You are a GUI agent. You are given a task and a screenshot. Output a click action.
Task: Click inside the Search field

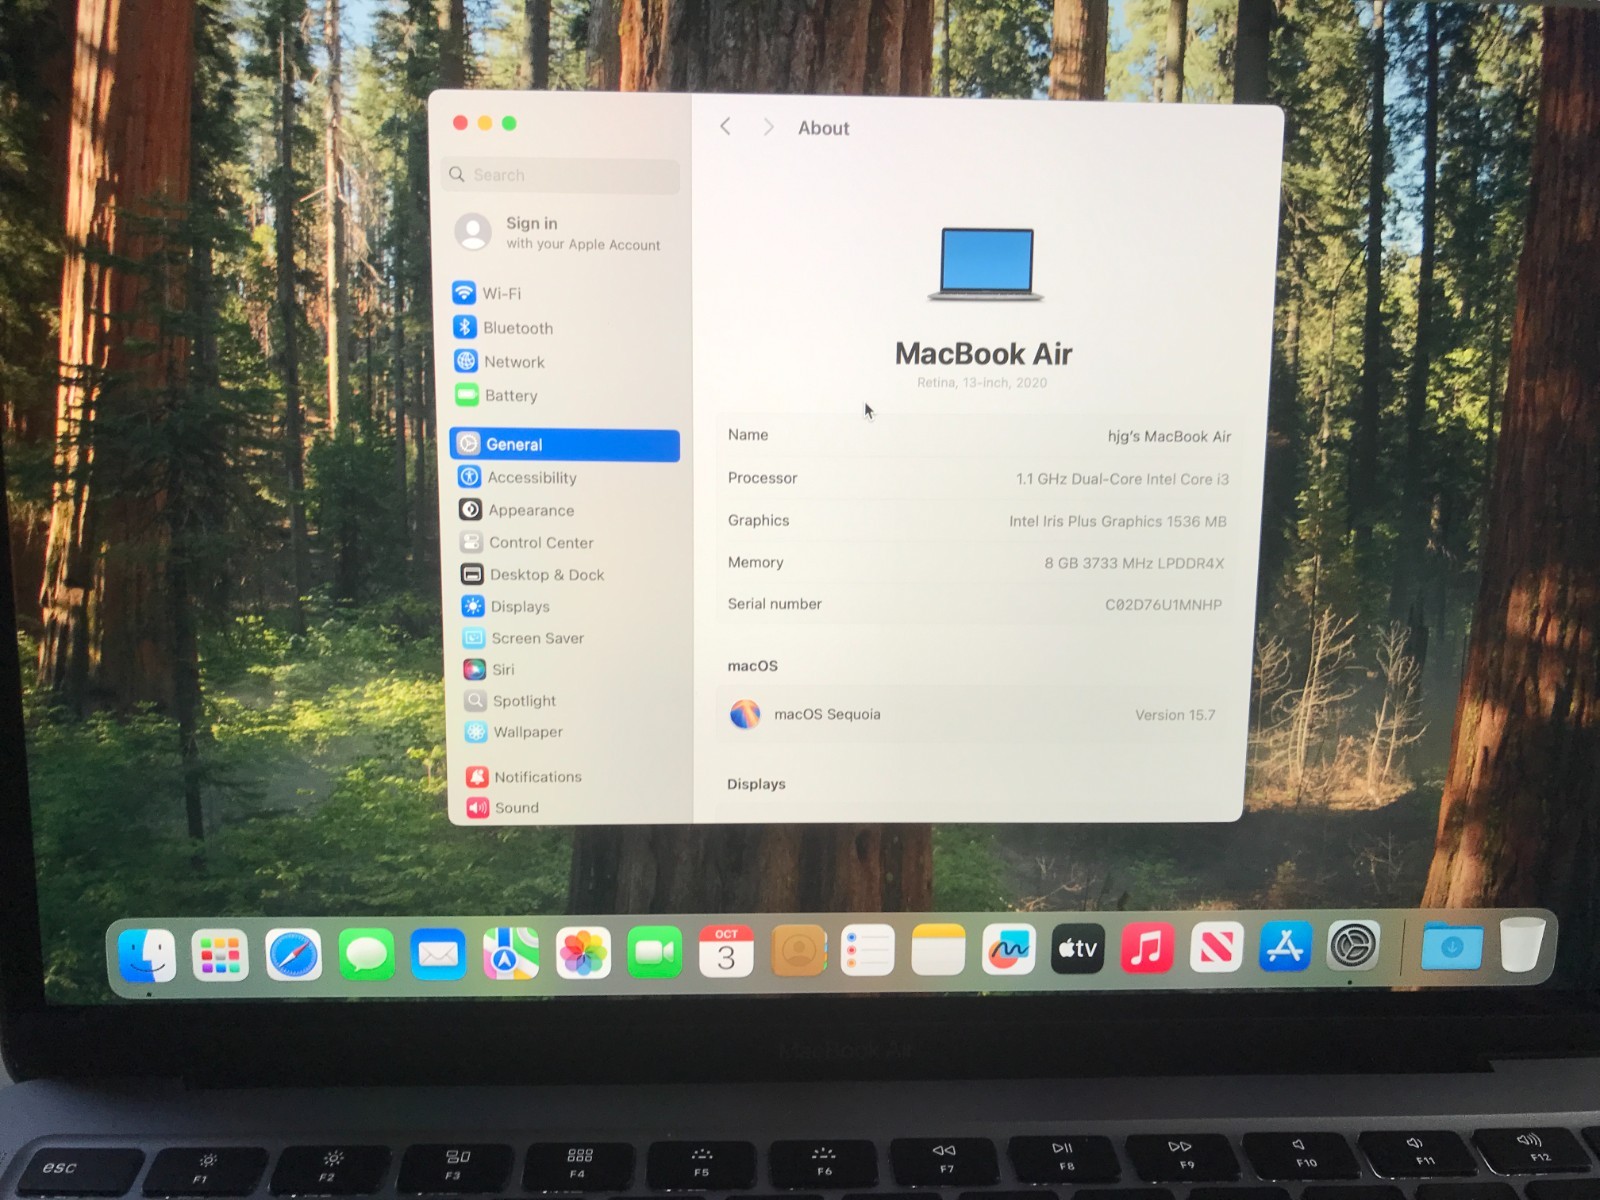(560, 175)
